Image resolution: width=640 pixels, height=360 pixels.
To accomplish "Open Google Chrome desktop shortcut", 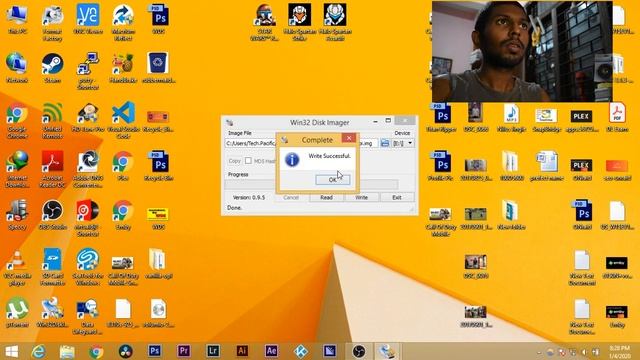I will click(17, 120).
